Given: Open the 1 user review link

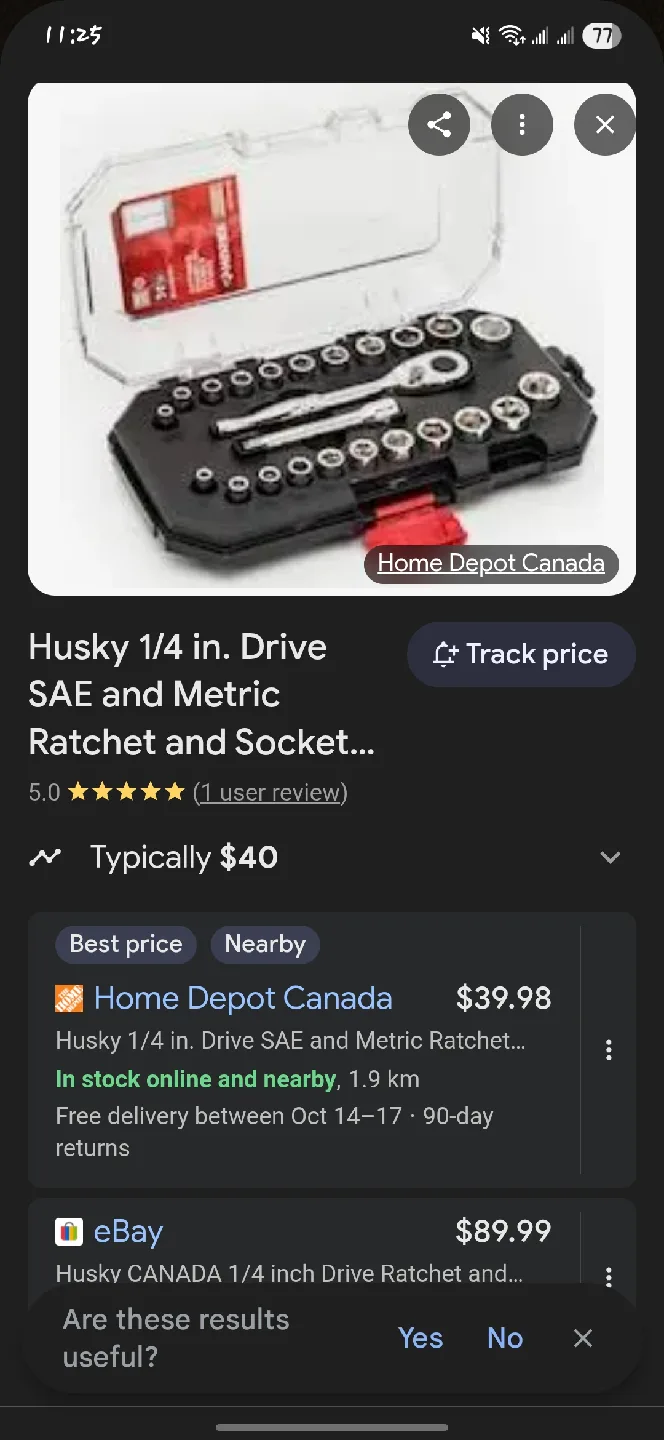Looking at the screenshot, I should click(x=270, y=792).
